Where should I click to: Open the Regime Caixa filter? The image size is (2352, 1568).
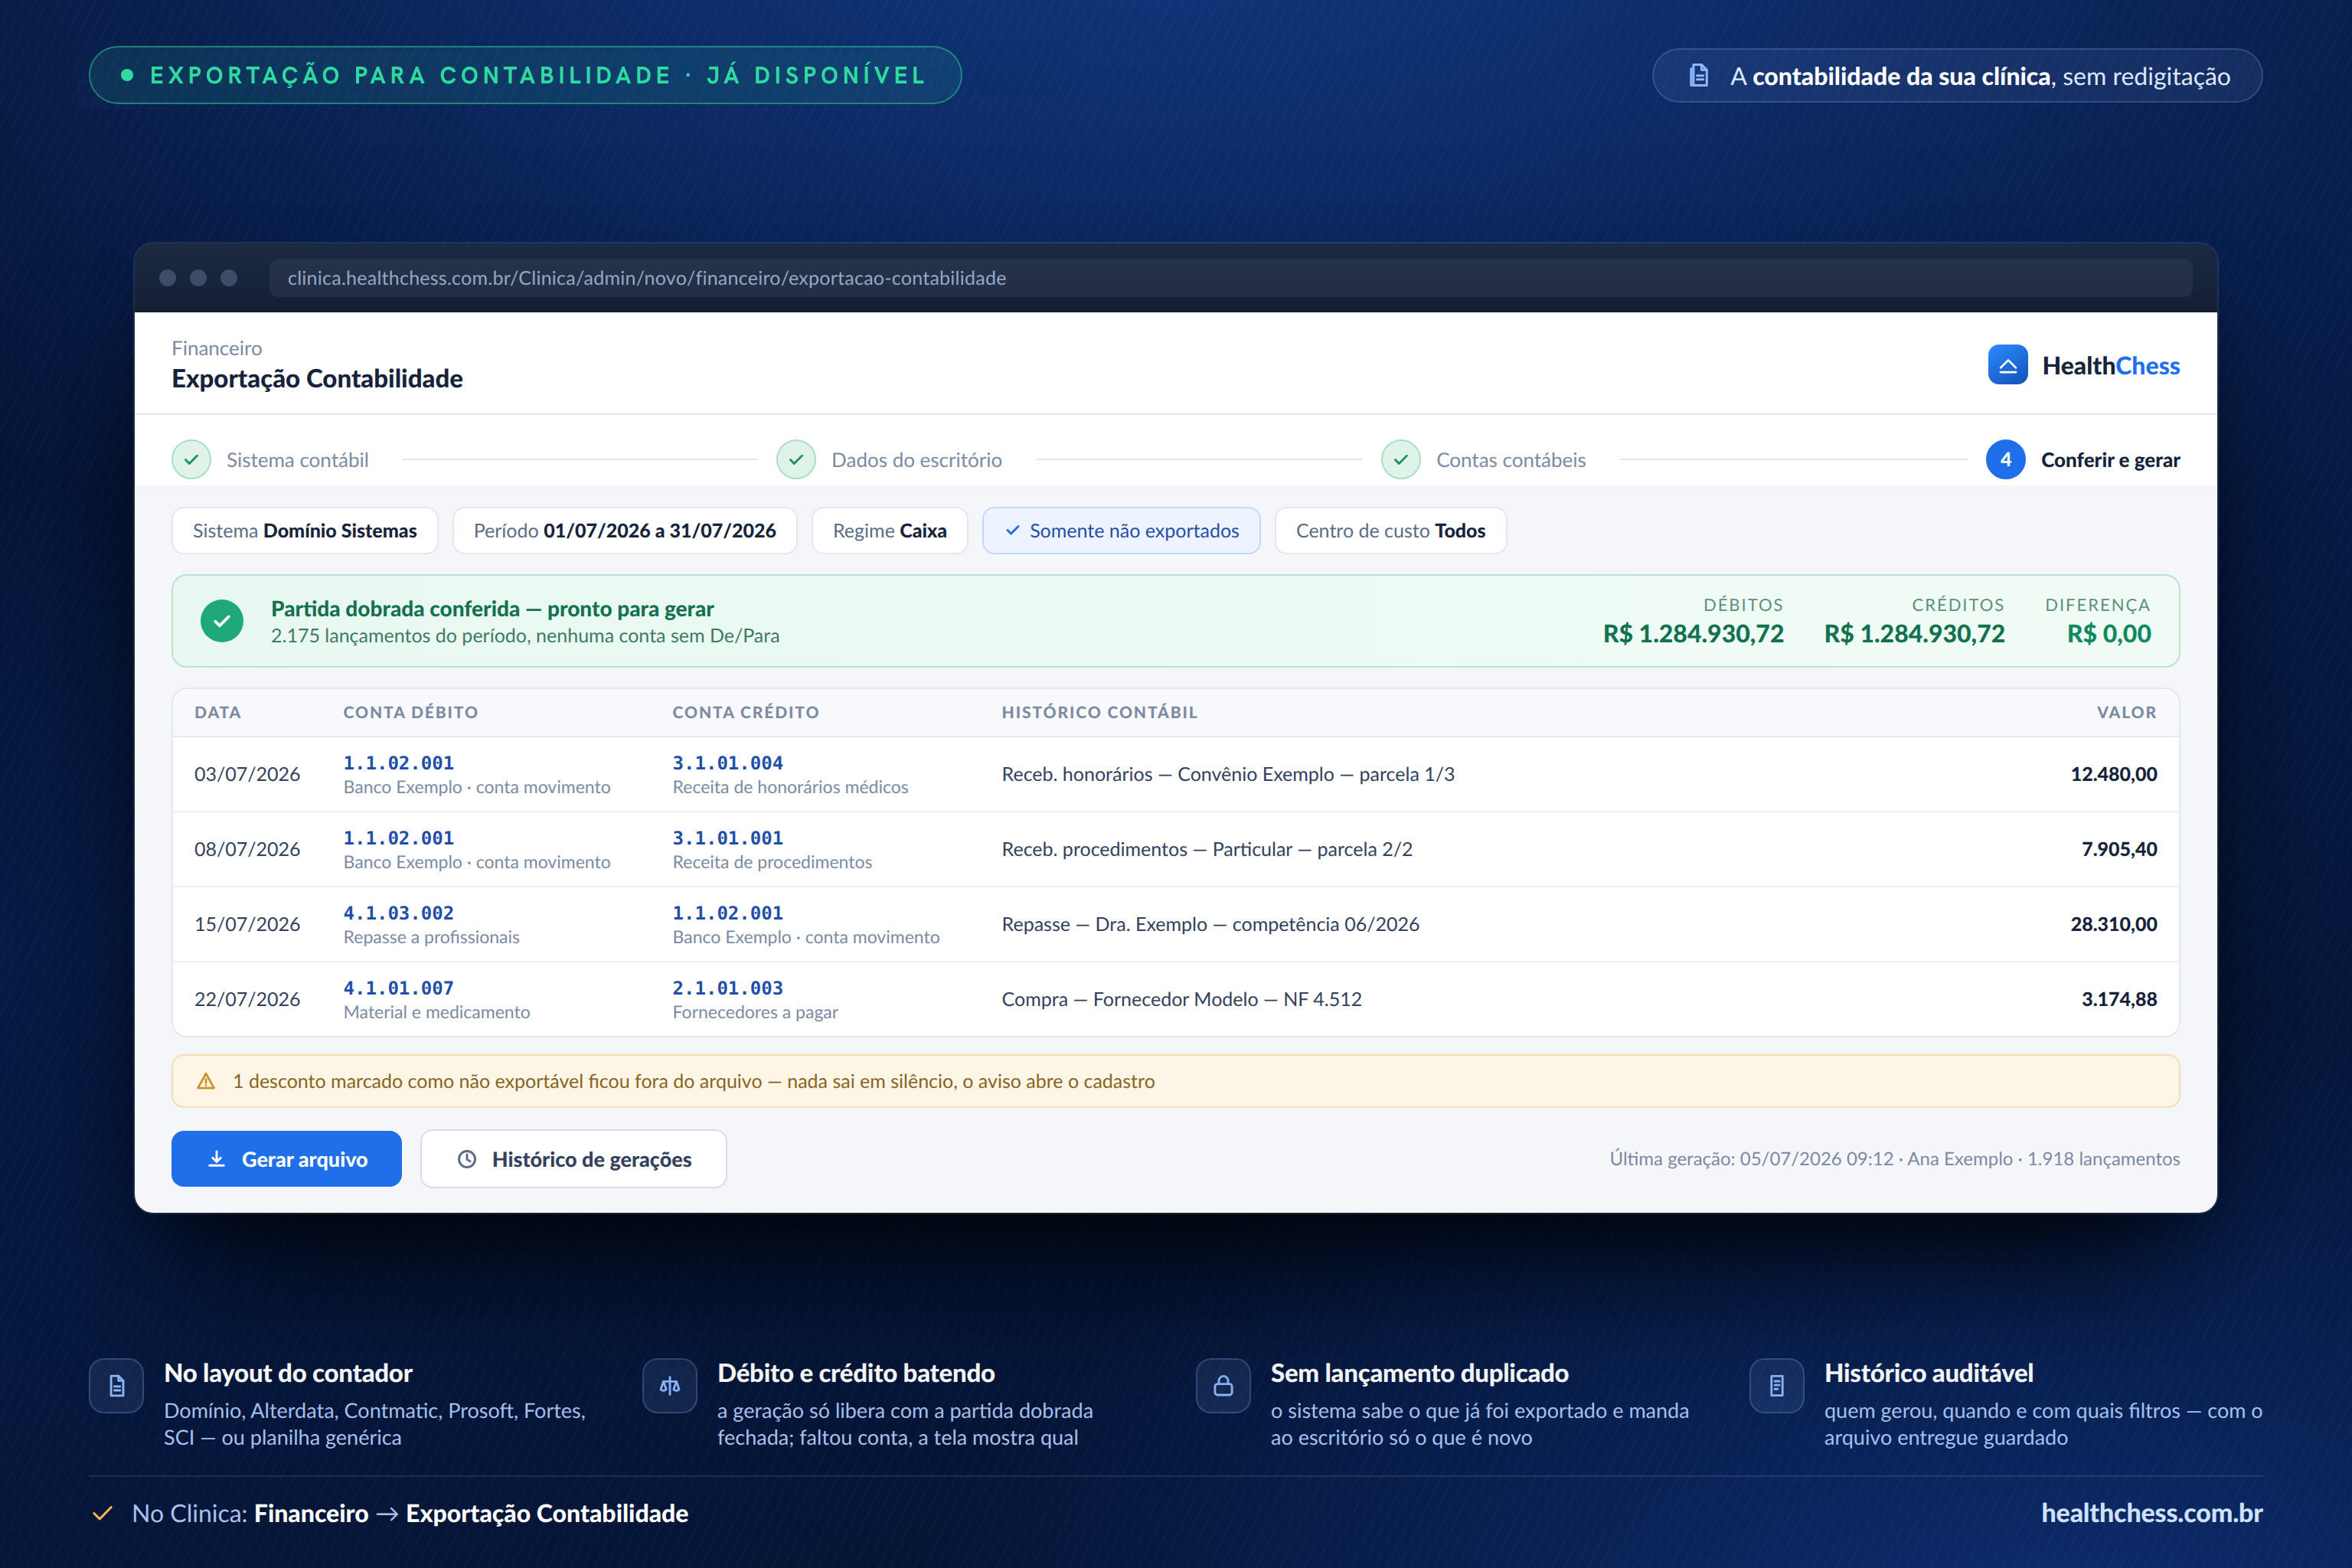(890, 531)
